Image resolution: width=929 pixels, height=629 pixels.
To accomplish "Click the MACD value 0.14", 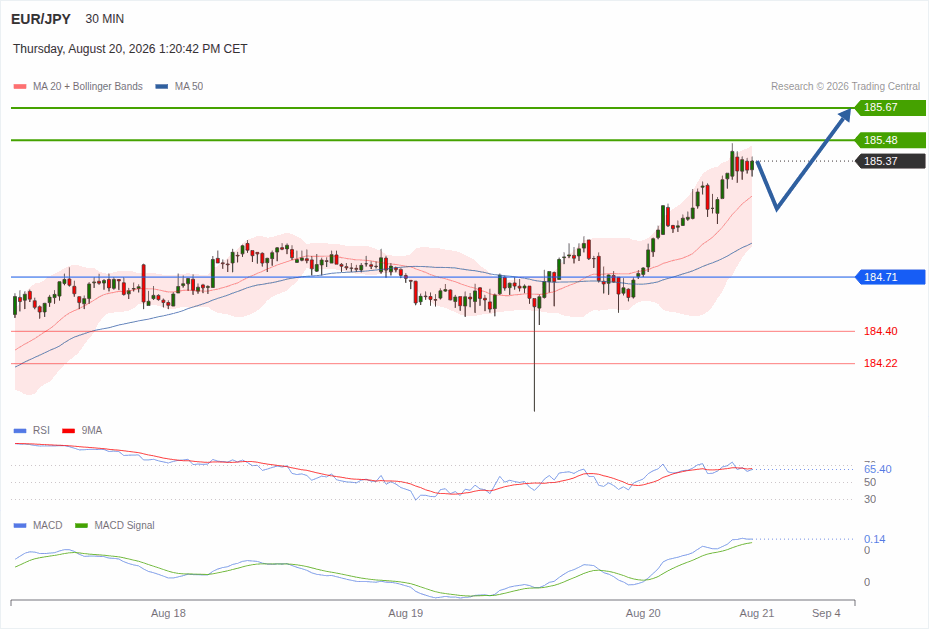I will click(874, 539).
